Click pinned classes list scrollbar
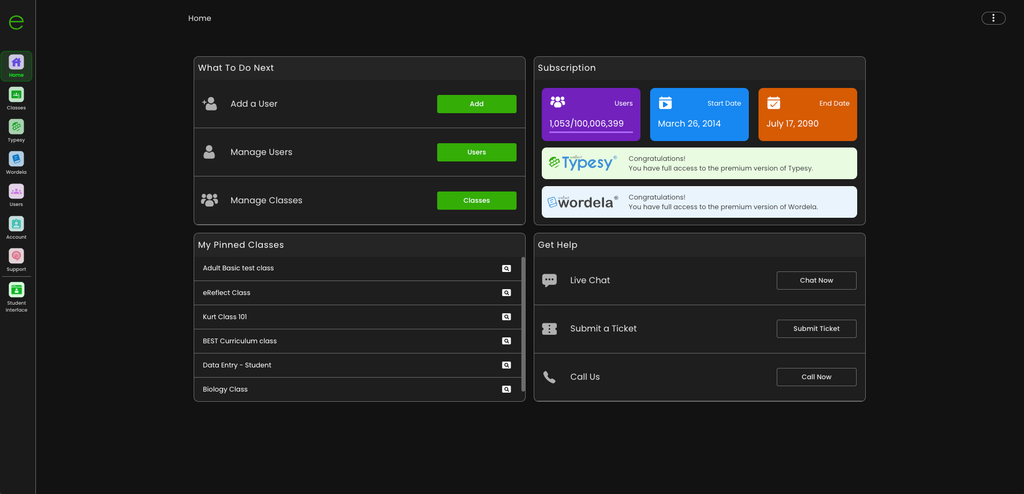The height and width of the screenshot is (494, 1024). click(523, 323)
